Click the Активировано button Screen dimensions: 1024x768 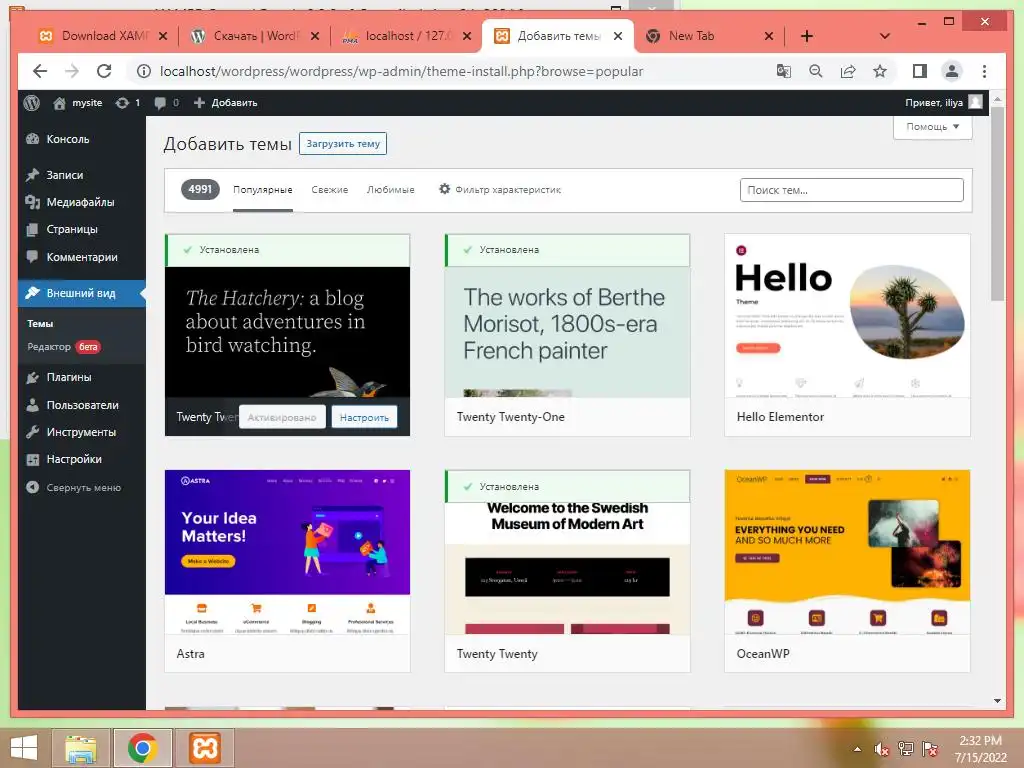(x=282, y=417)
